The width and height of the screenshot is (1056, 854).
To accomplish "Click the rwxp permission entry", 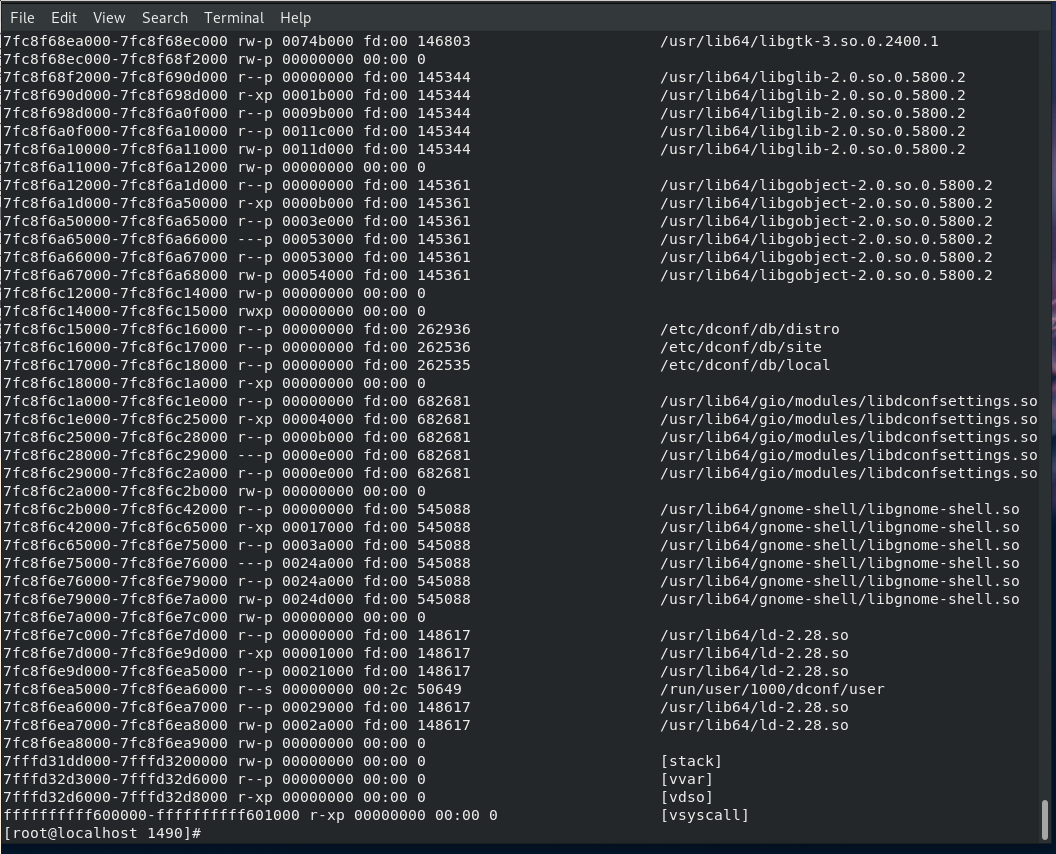I will pos(255,311).
